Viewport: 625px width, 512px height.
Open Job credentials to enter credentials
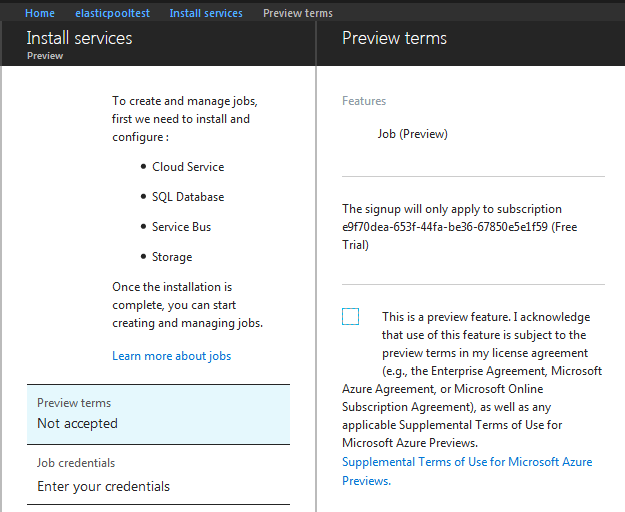[159, 475]
